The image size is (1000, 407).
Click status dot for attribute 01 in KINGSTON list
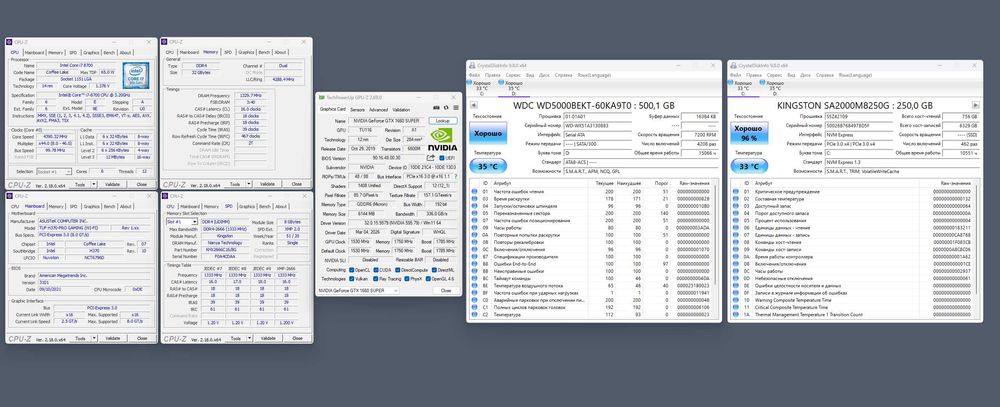tap(735, 191)
